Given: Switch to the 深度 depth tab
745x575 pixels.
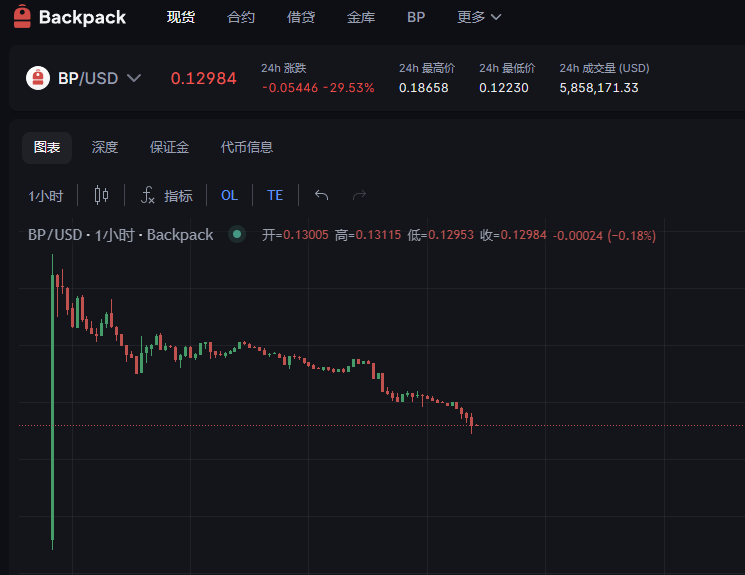Looking at the screenshot, I should pyautogui.click(x=105, y=147).
